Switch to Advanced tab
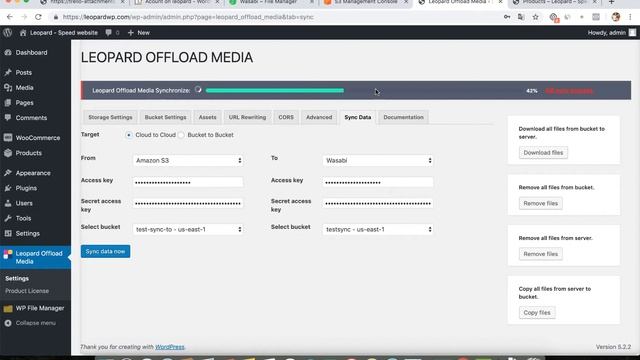The height and width of the screenshot is (360, 640). tap(319, 117)
